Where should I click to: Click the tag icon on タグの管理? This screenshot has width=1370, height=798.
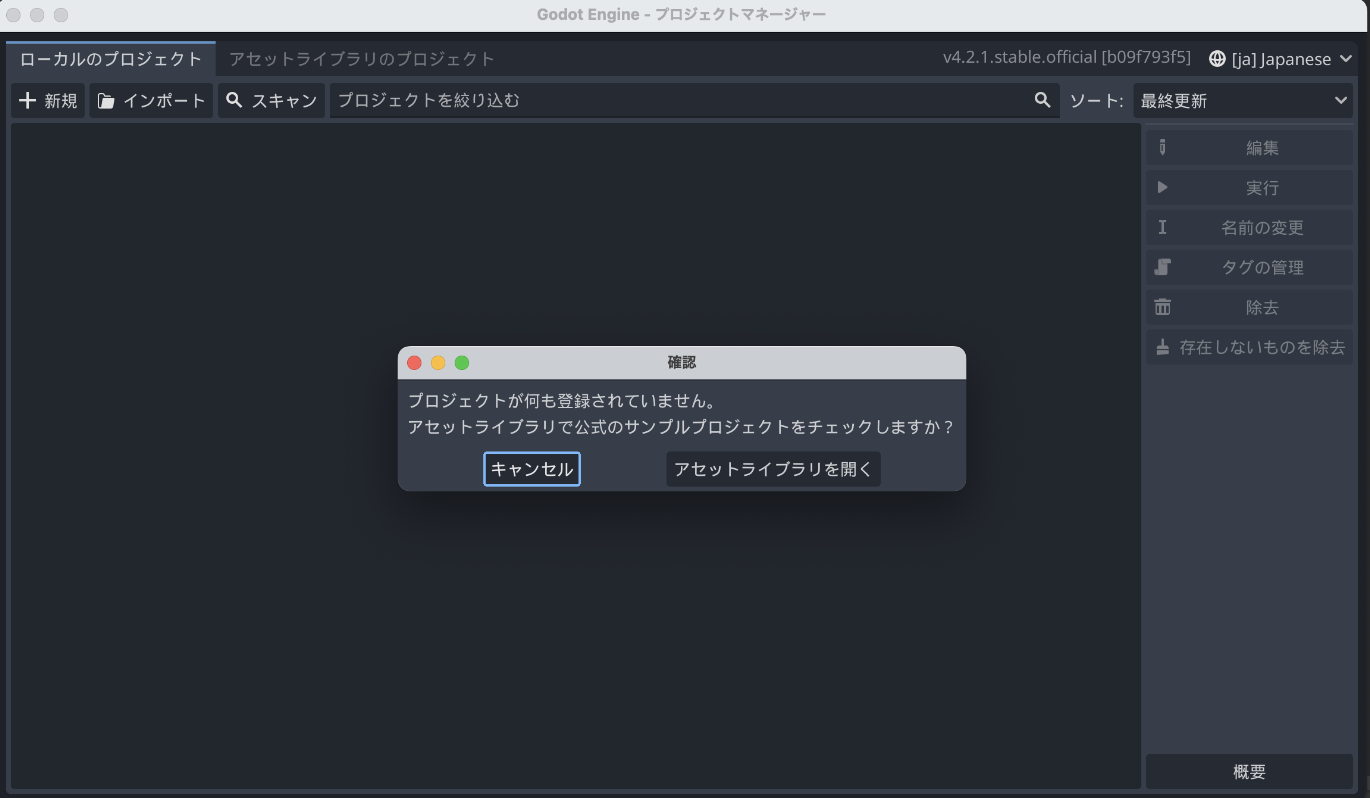(x=1162, y=267)
